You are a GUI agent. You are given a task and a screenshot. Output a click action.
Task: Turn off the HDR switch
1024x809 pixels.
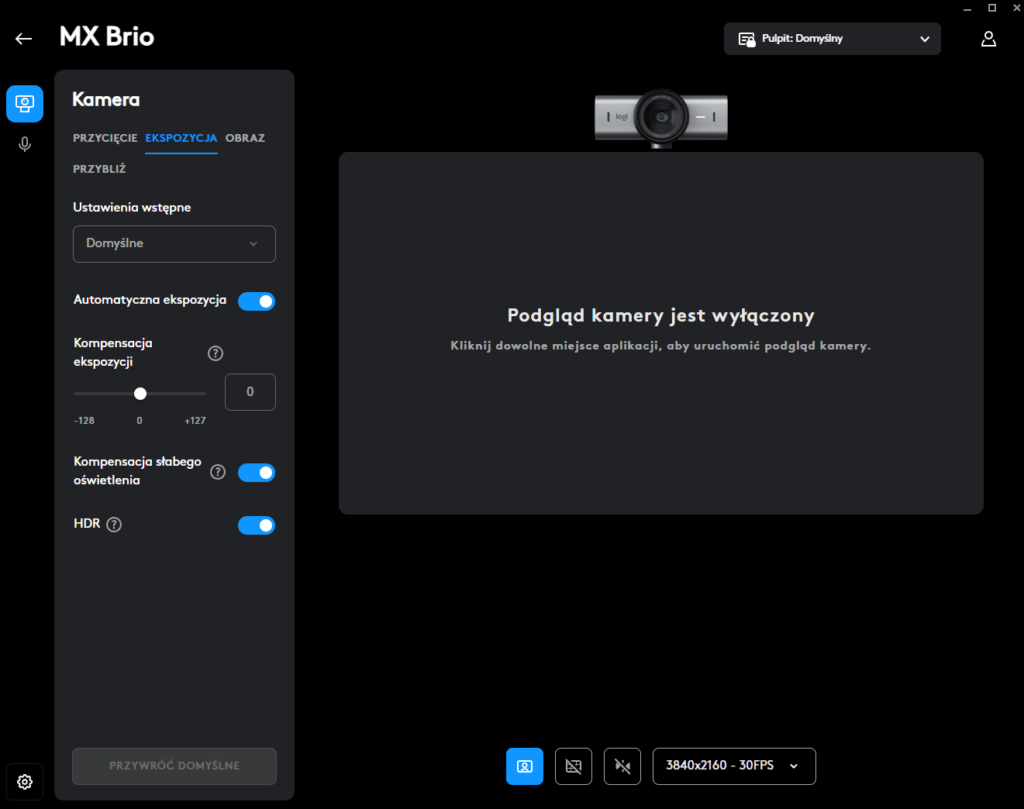click(x=257, y=525)
